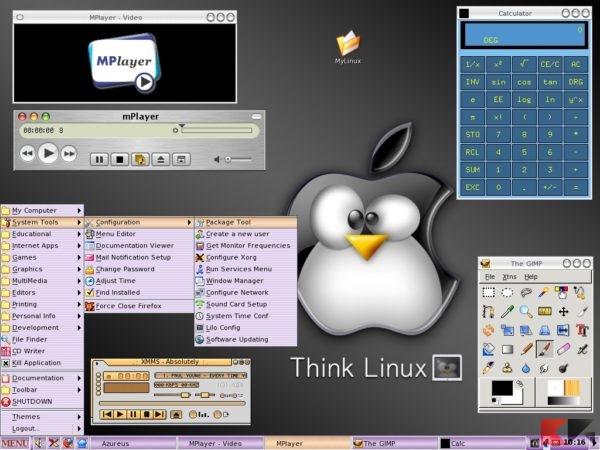The width and height of the screenshot is (600, 450).
Task: Click the mPlayer eject button
Action: coord(161,159)
